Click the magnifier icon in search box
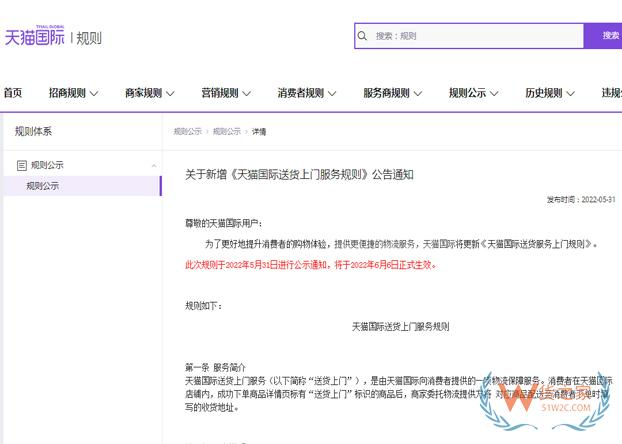Image resolution: width=622 pixels, height=444 pixels. click(x=362, y=36)
